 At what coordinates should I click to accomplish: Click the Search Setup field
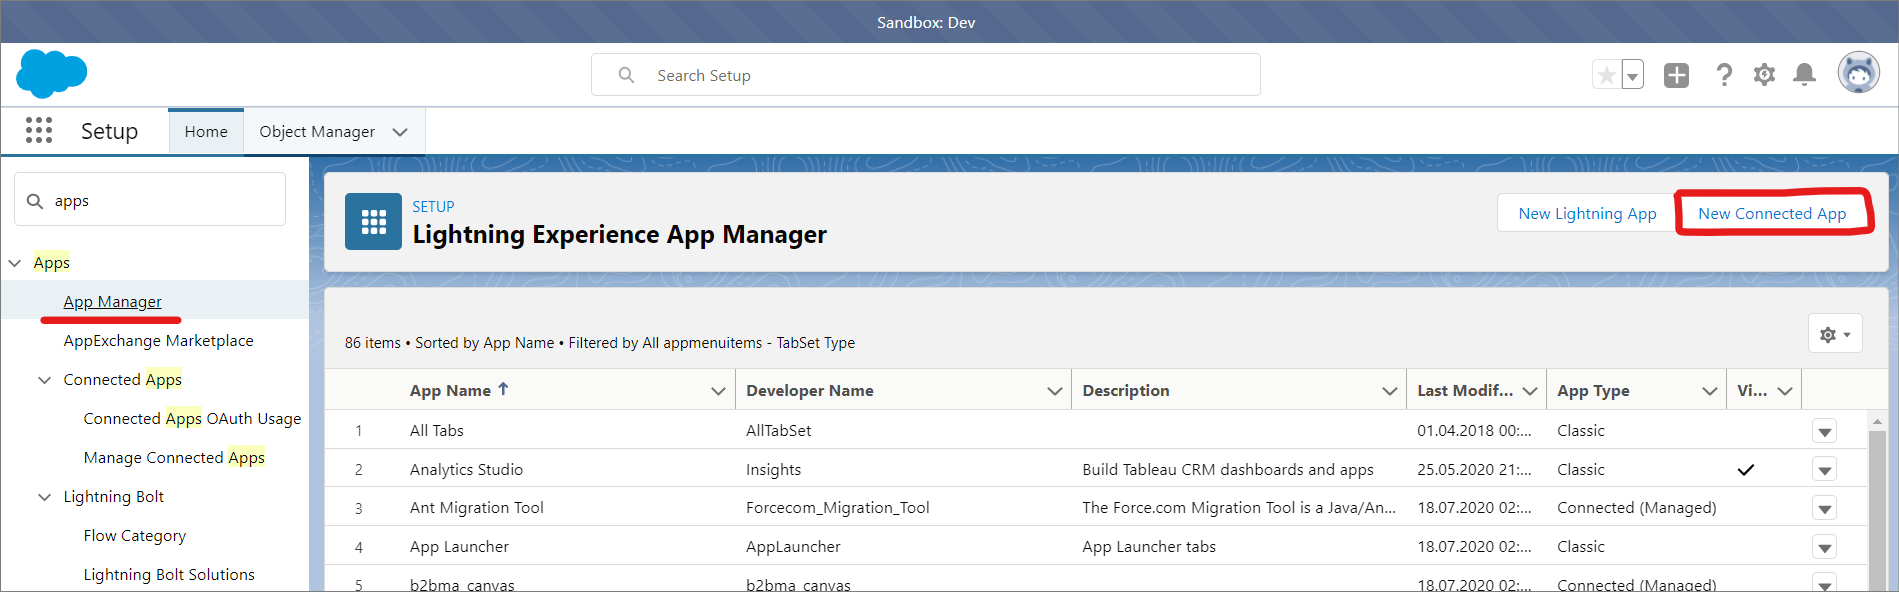tap(926, 75)
